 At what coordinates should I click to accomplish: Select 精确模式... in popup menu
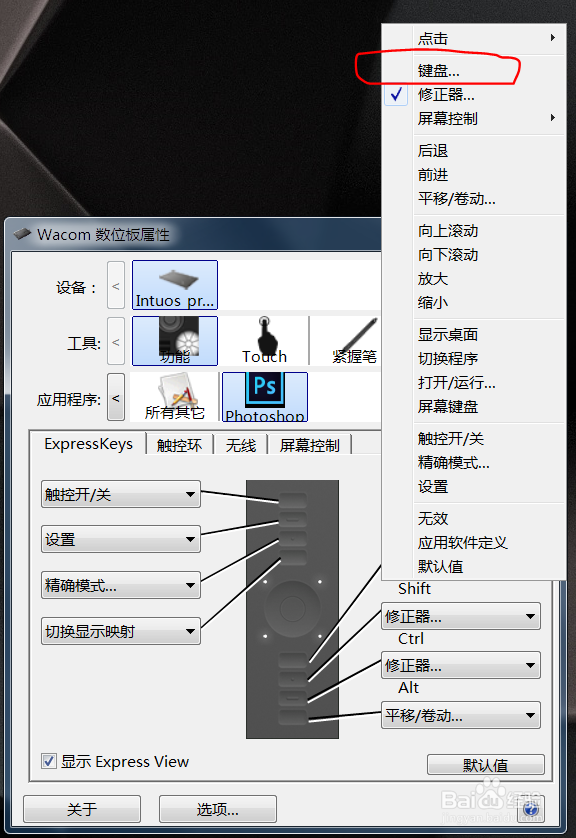click(x=474, y=462)
